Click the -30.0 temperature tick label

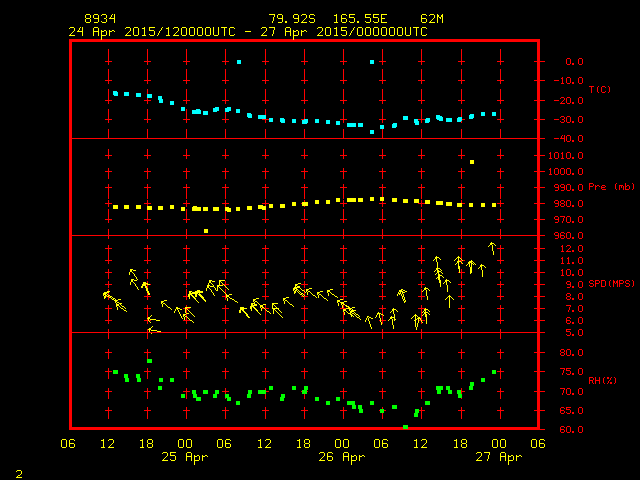tap(569, 120)
